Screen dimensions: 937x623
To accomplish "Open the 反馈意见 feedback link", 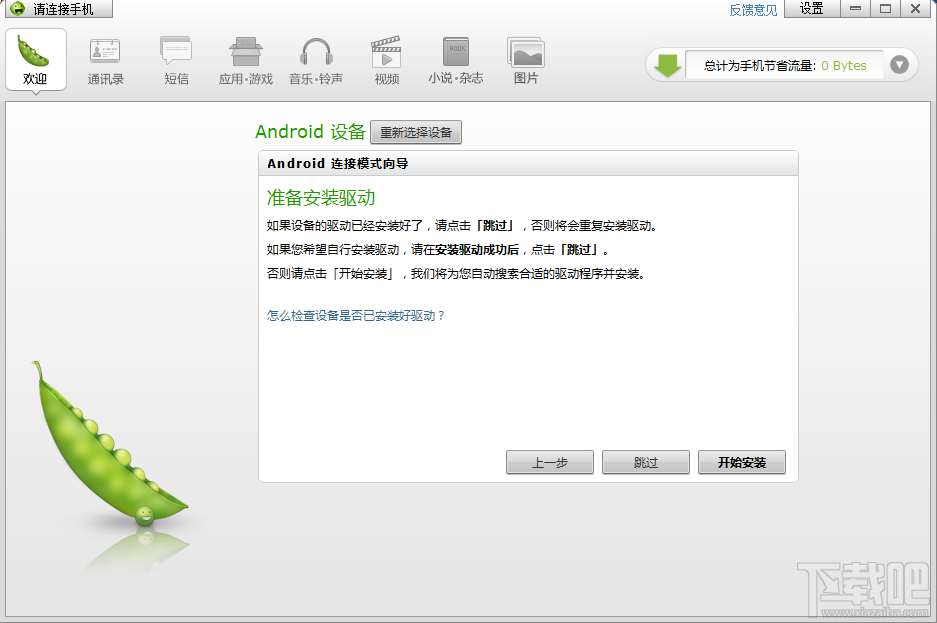I will [x=753, y=10].
